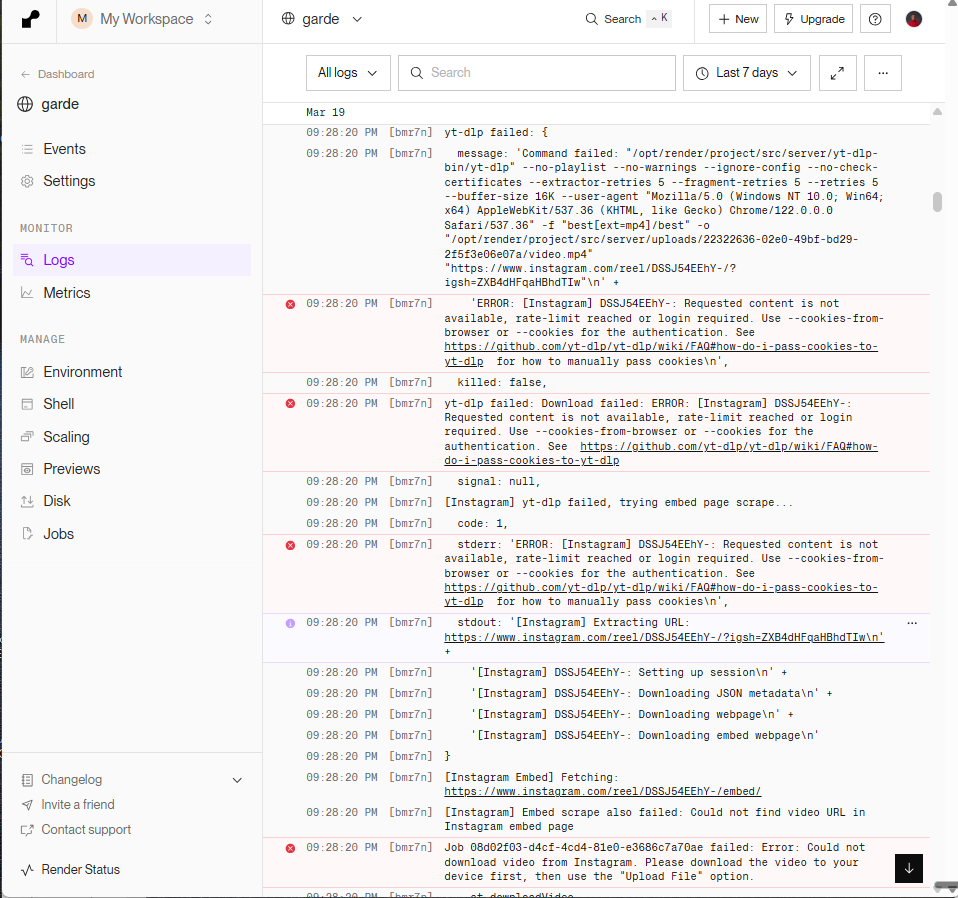Open the ellipsis options menu above the logs

[x=882, y=72]
